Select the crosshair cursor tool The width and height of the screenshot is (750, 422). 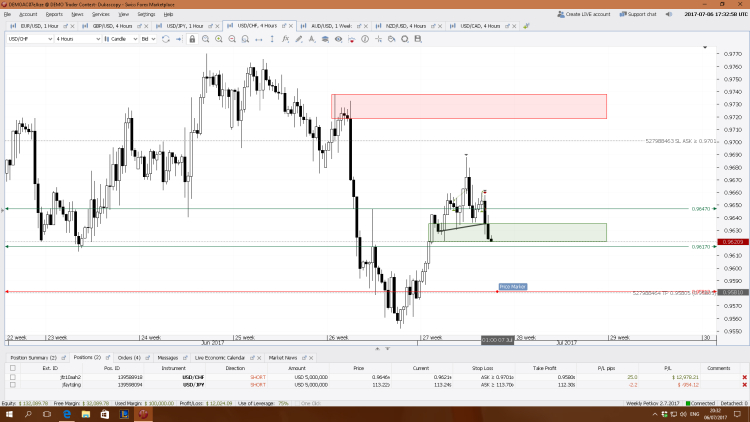click(378, 39)
